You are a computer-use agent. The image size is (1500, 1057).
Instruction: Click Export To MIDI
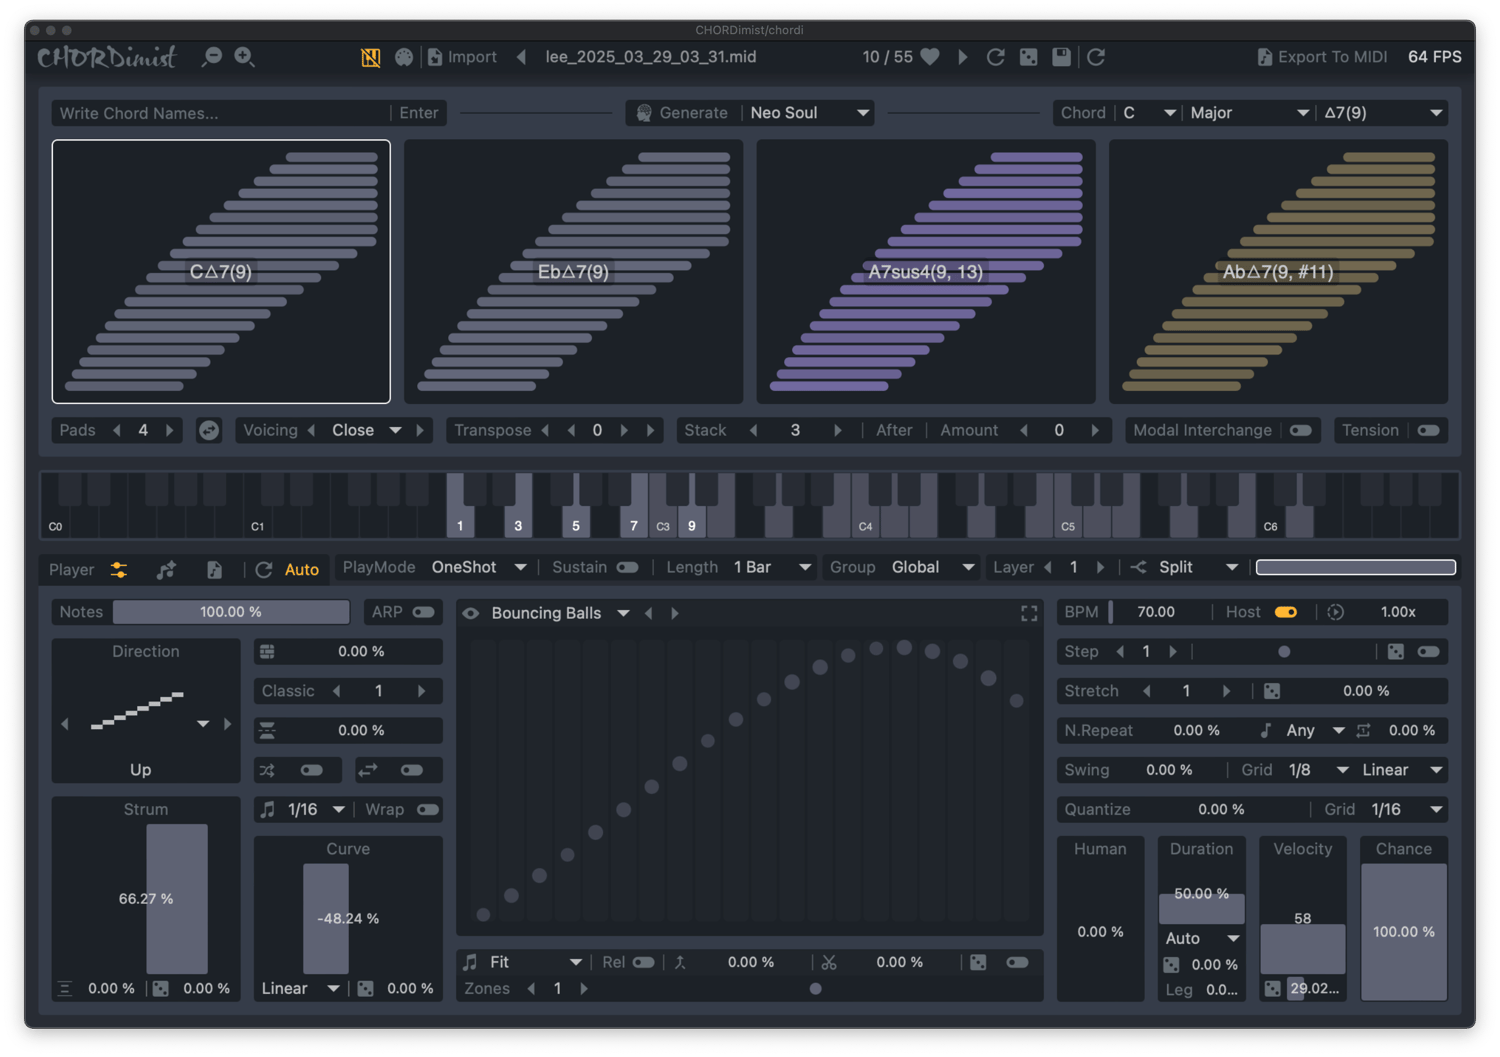point(1321,57)
